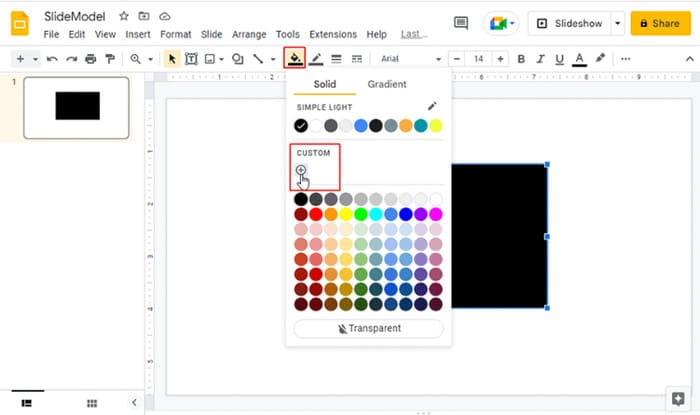Click the text color A icon
700x415 pixels.
click(x=579, y=59)
